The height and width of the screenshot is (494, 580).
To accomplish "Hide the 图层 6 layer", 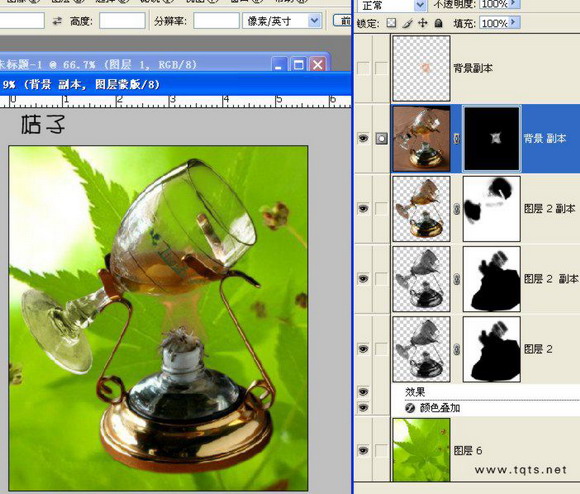I will 363,450.
